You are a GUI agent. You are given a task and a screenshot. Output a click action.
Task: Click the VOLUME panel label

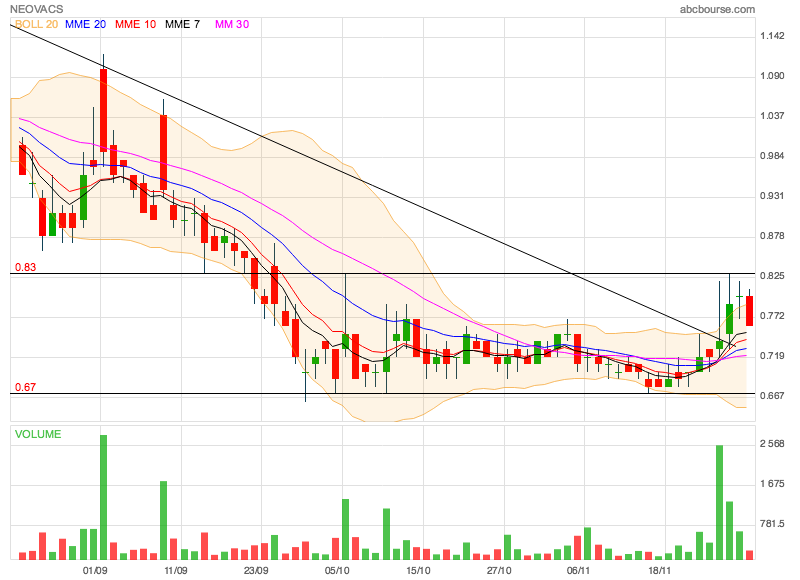38,434
